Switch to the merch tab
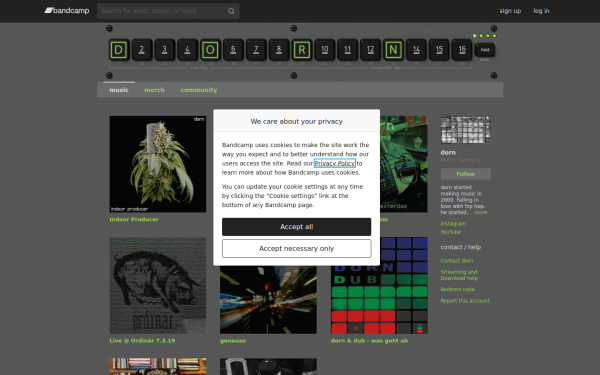 point(154,90)
